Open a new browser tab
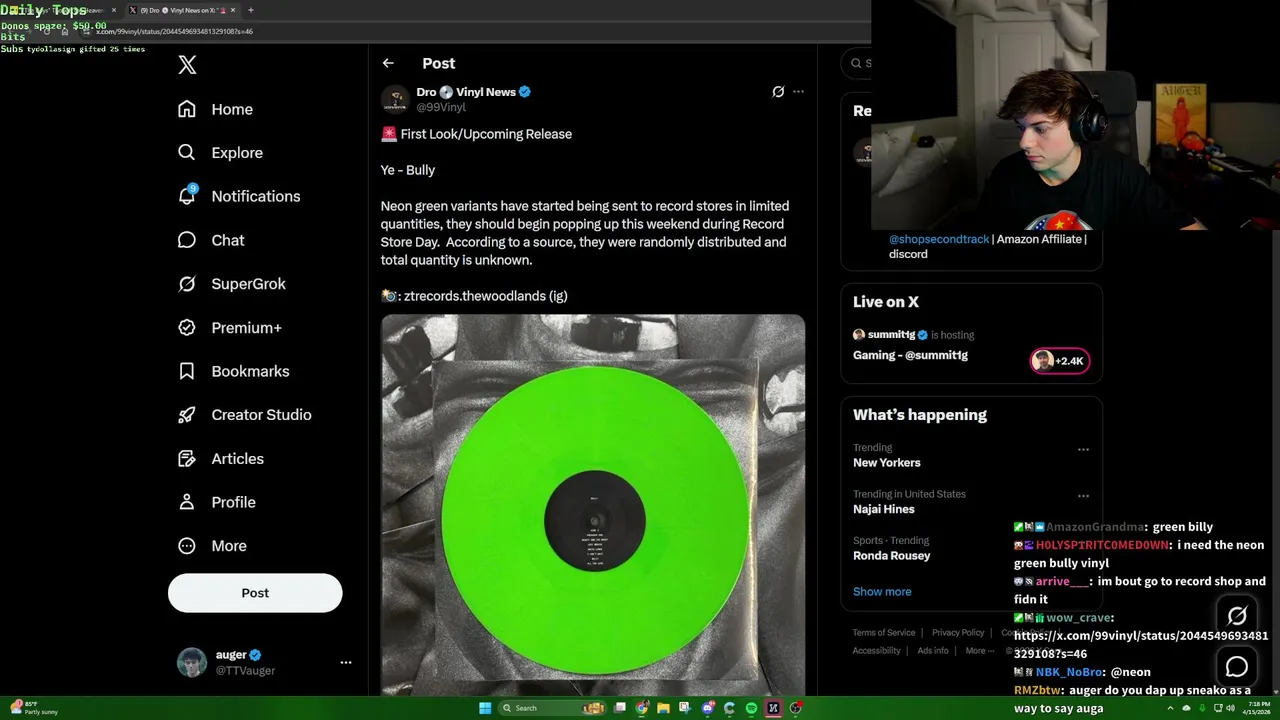1280x720 pixels. pyautogui.click(x=250, y=10)
